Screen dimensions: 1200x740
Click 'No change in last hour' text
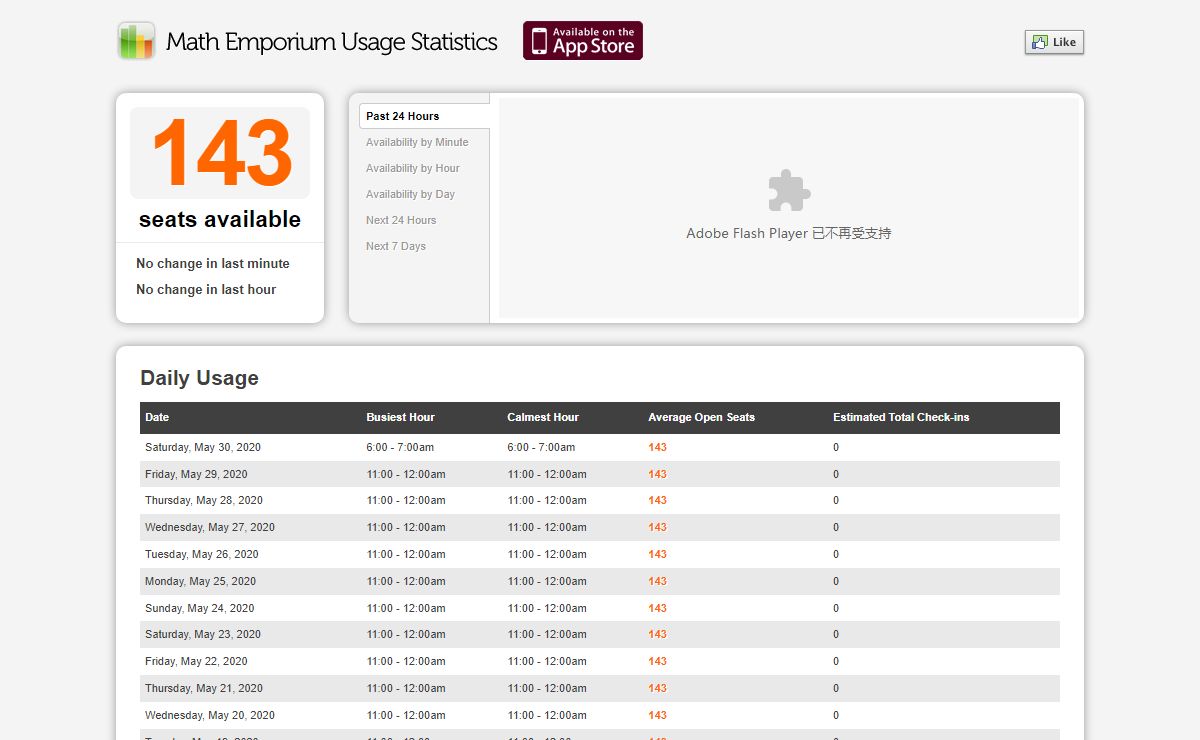tap(206, 290)
